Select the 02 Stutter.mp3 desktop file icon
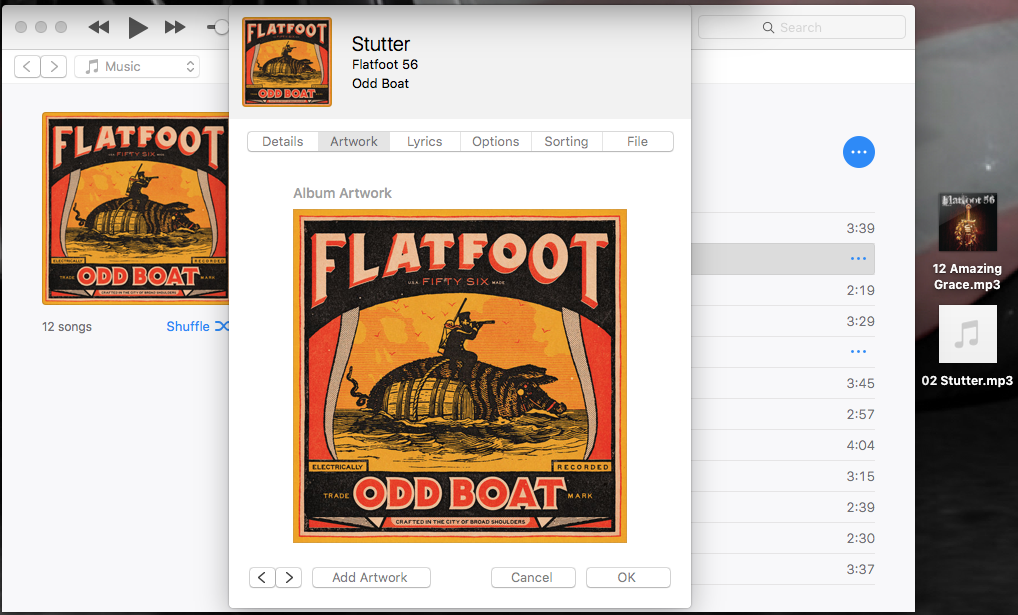This screenshot has width=1018, height=615. 967,334
